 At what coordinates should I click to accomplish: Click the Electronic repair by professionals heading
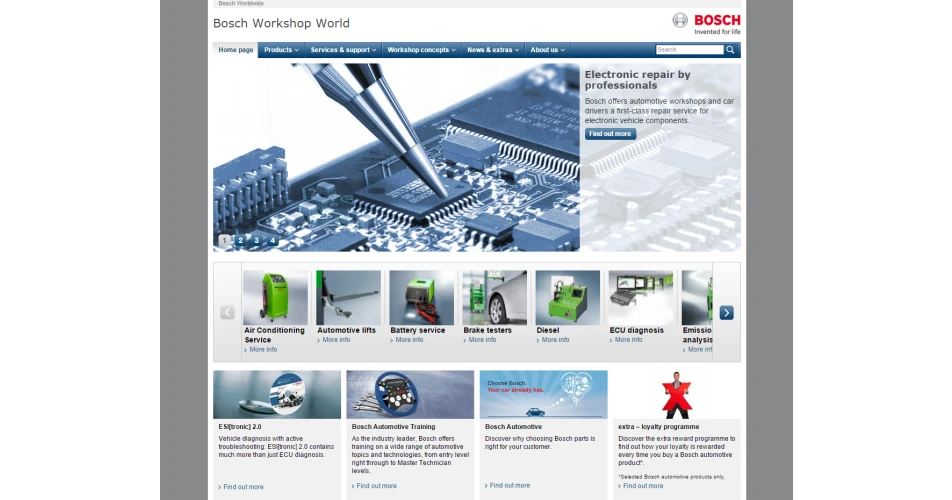coord(638,79)
